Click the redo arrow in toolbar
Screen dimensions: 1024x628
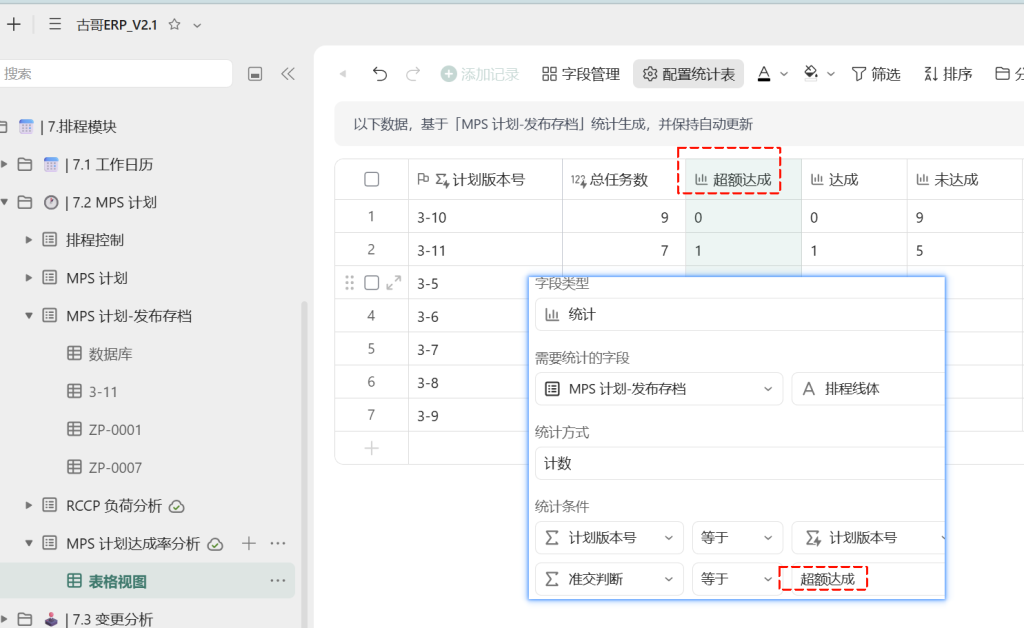(x=413, y=74)
